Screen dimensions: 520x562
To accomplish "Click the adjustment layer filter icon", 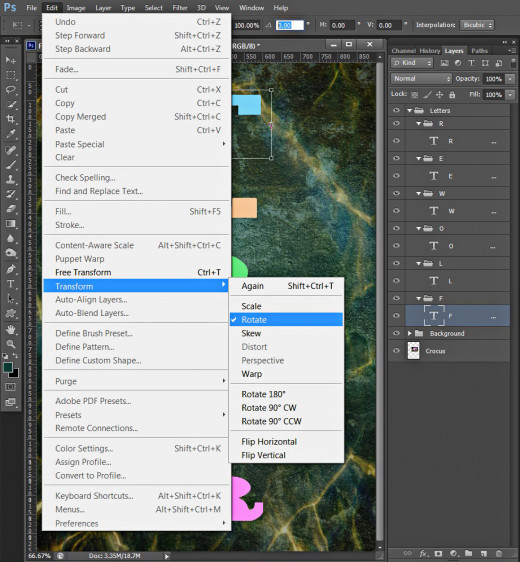I will (458, 63).
